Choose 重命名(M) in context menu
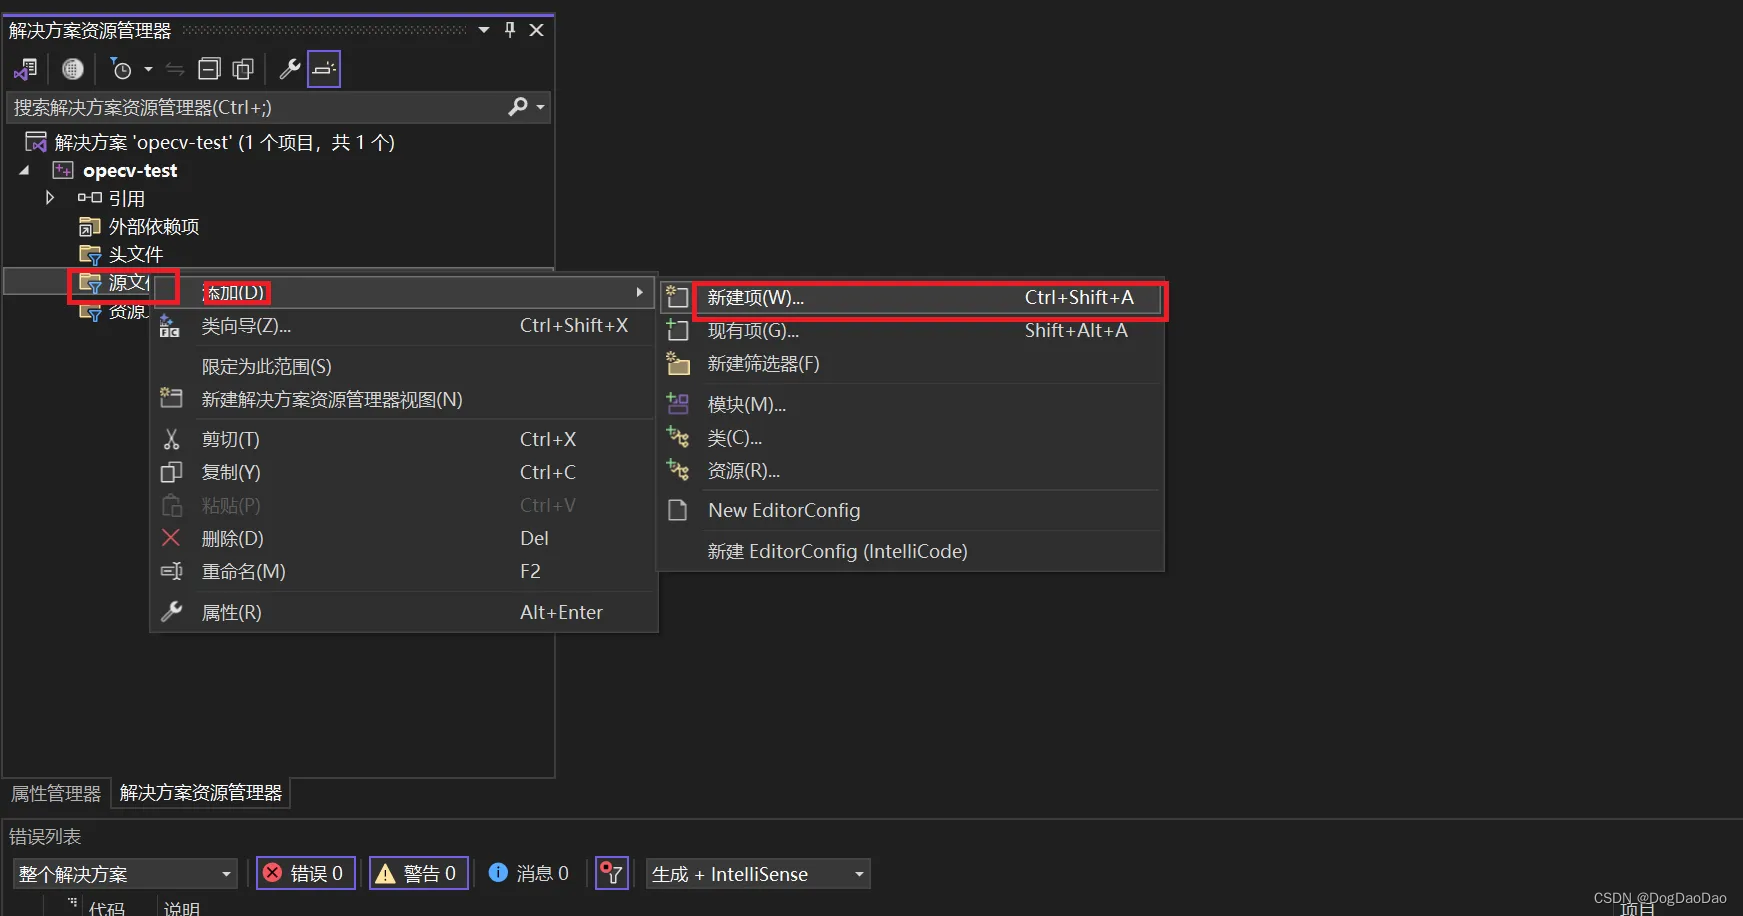 [402, 571]
